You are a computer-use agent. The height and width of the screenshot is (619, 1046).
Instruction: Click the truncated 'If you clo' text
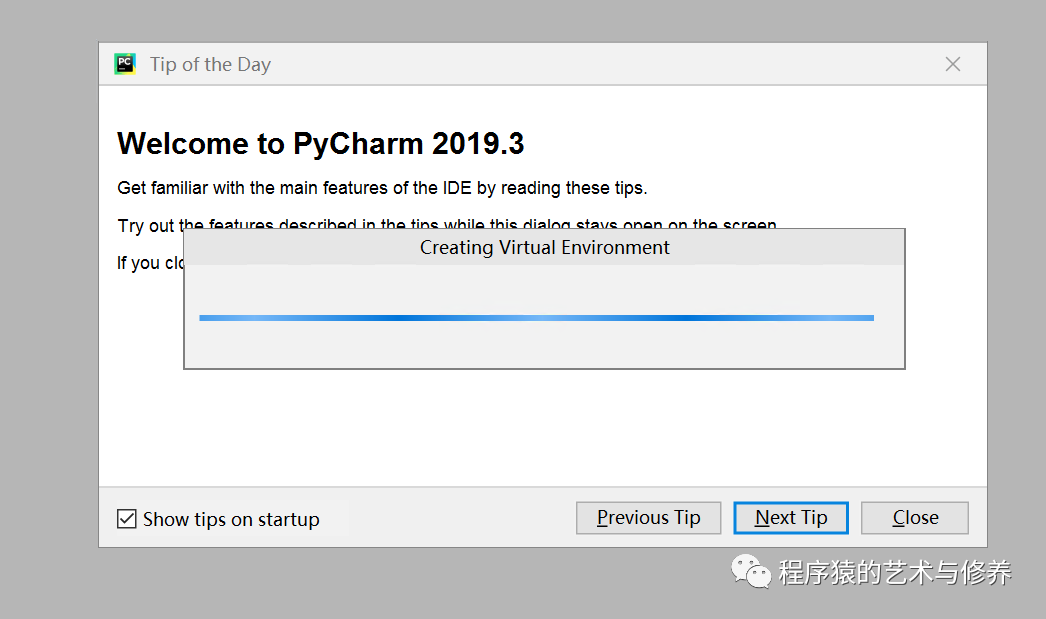(x=151, y=263)
